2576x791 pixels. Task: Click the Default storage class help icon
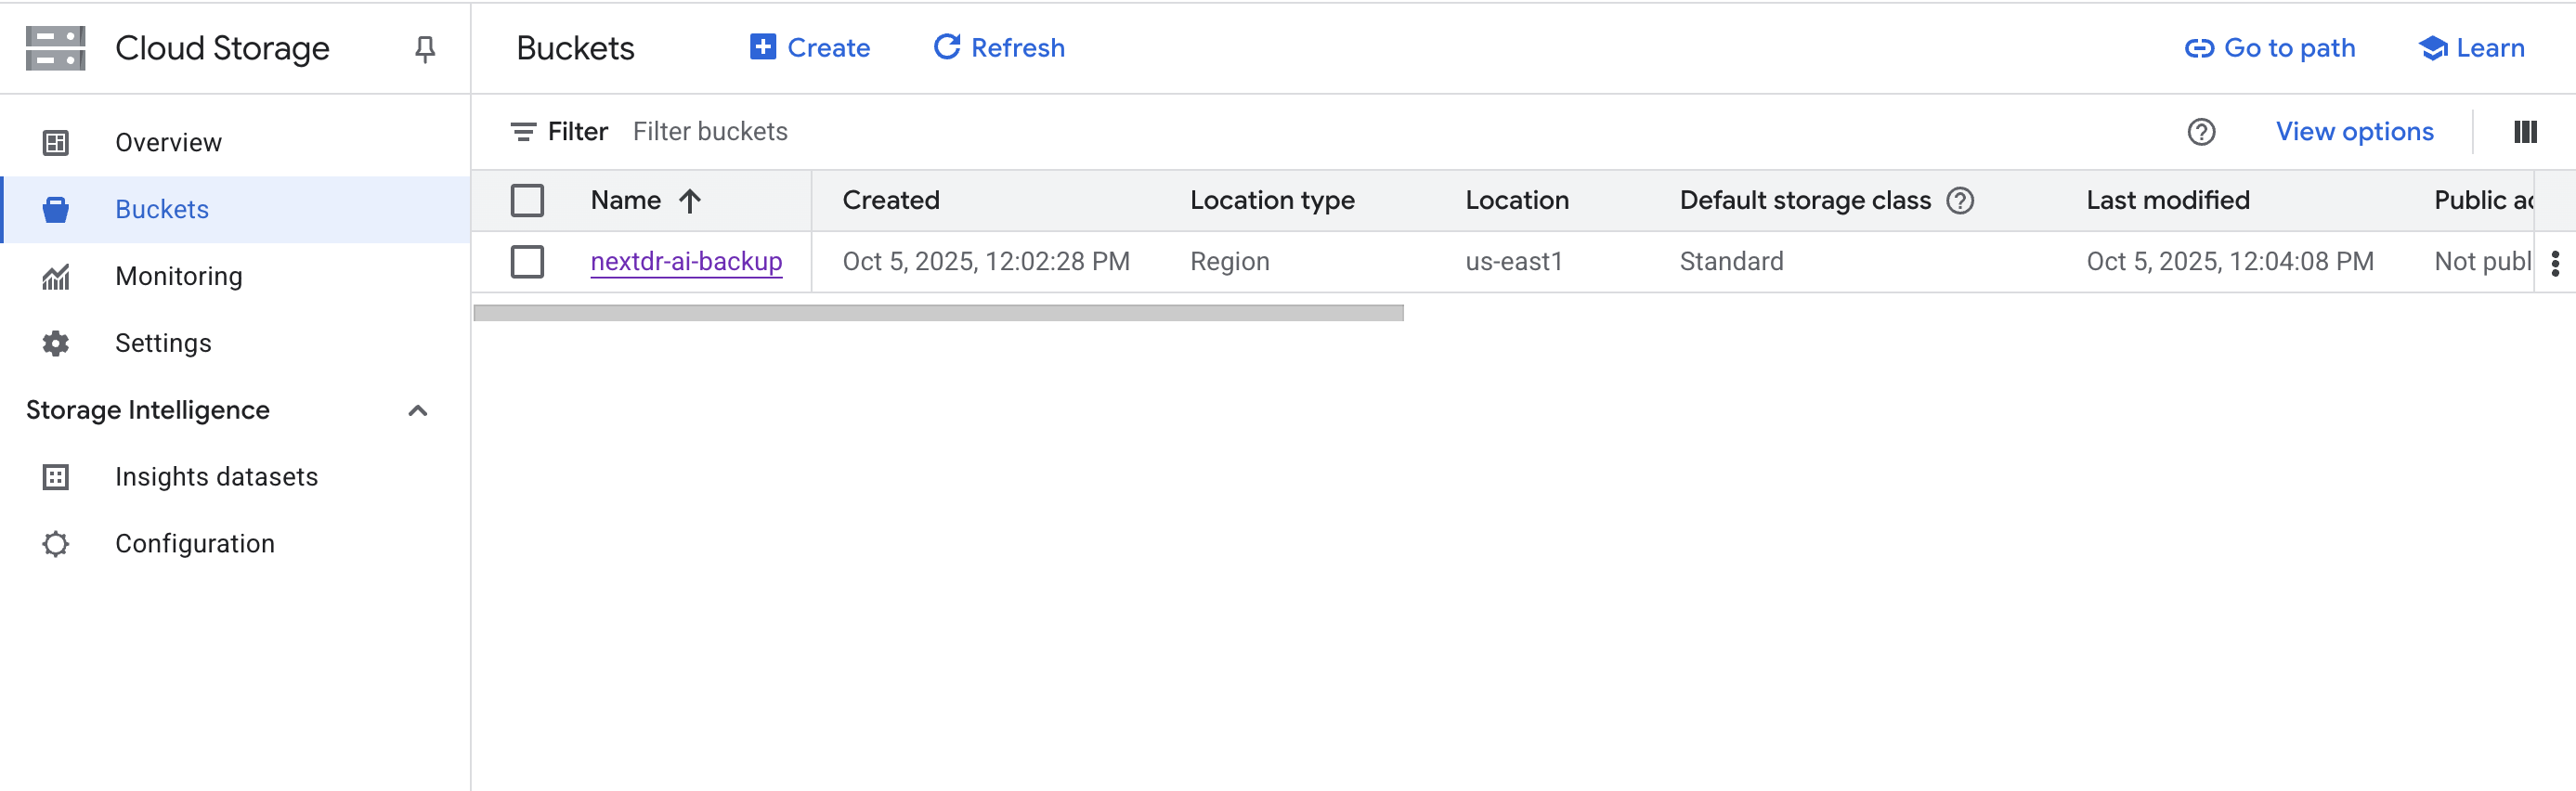point(1960,201)
